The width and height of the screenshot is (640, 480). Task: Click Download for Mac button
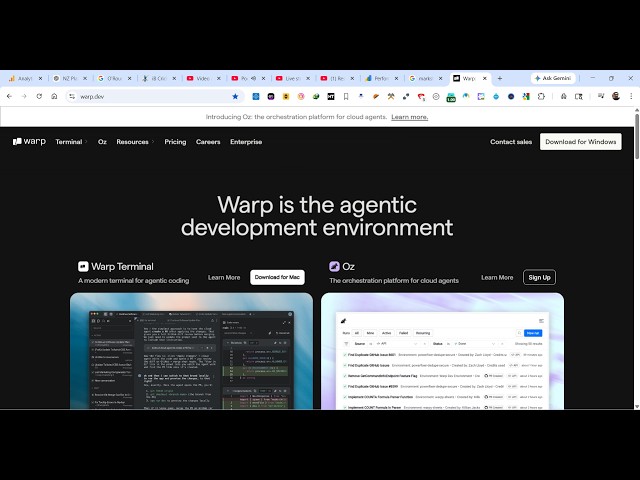coord(277,277)
